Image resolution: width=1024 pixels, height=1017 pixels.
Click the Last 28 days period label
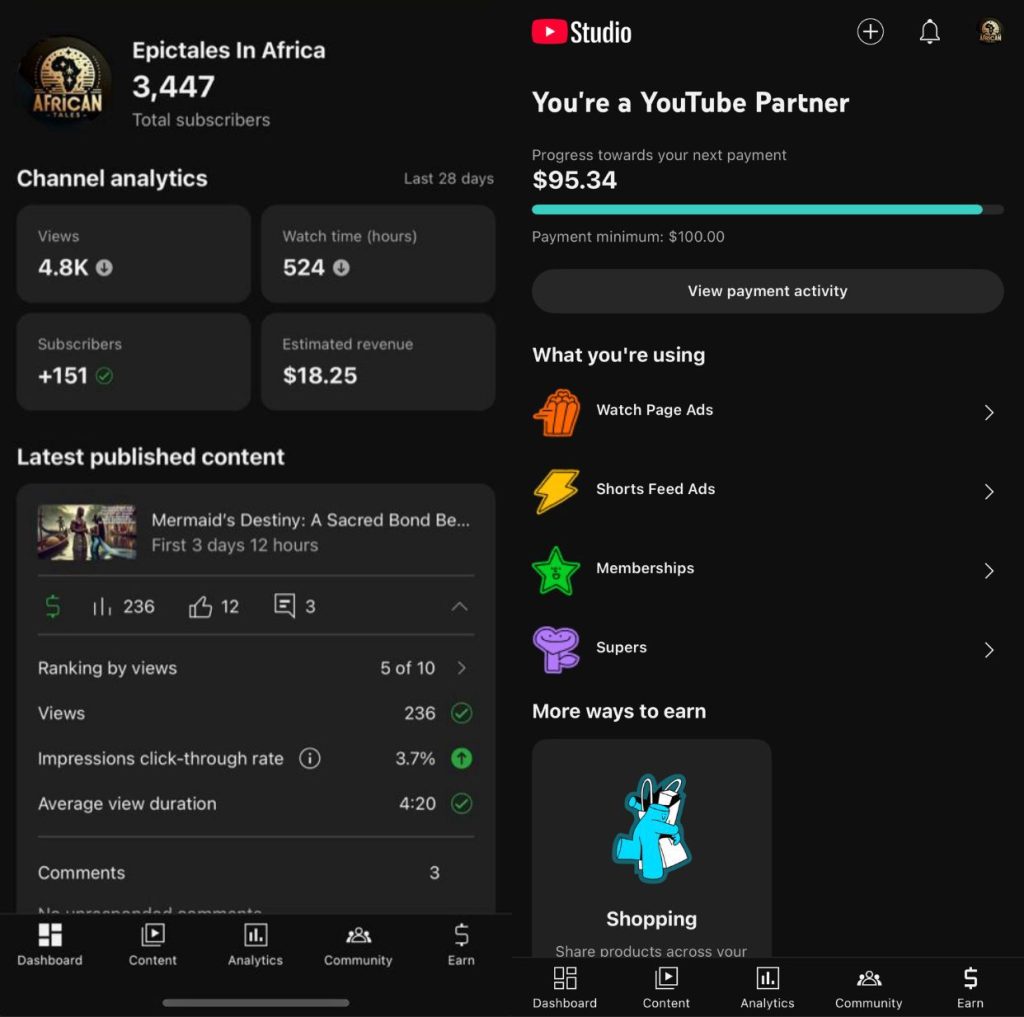coord(449,178)
